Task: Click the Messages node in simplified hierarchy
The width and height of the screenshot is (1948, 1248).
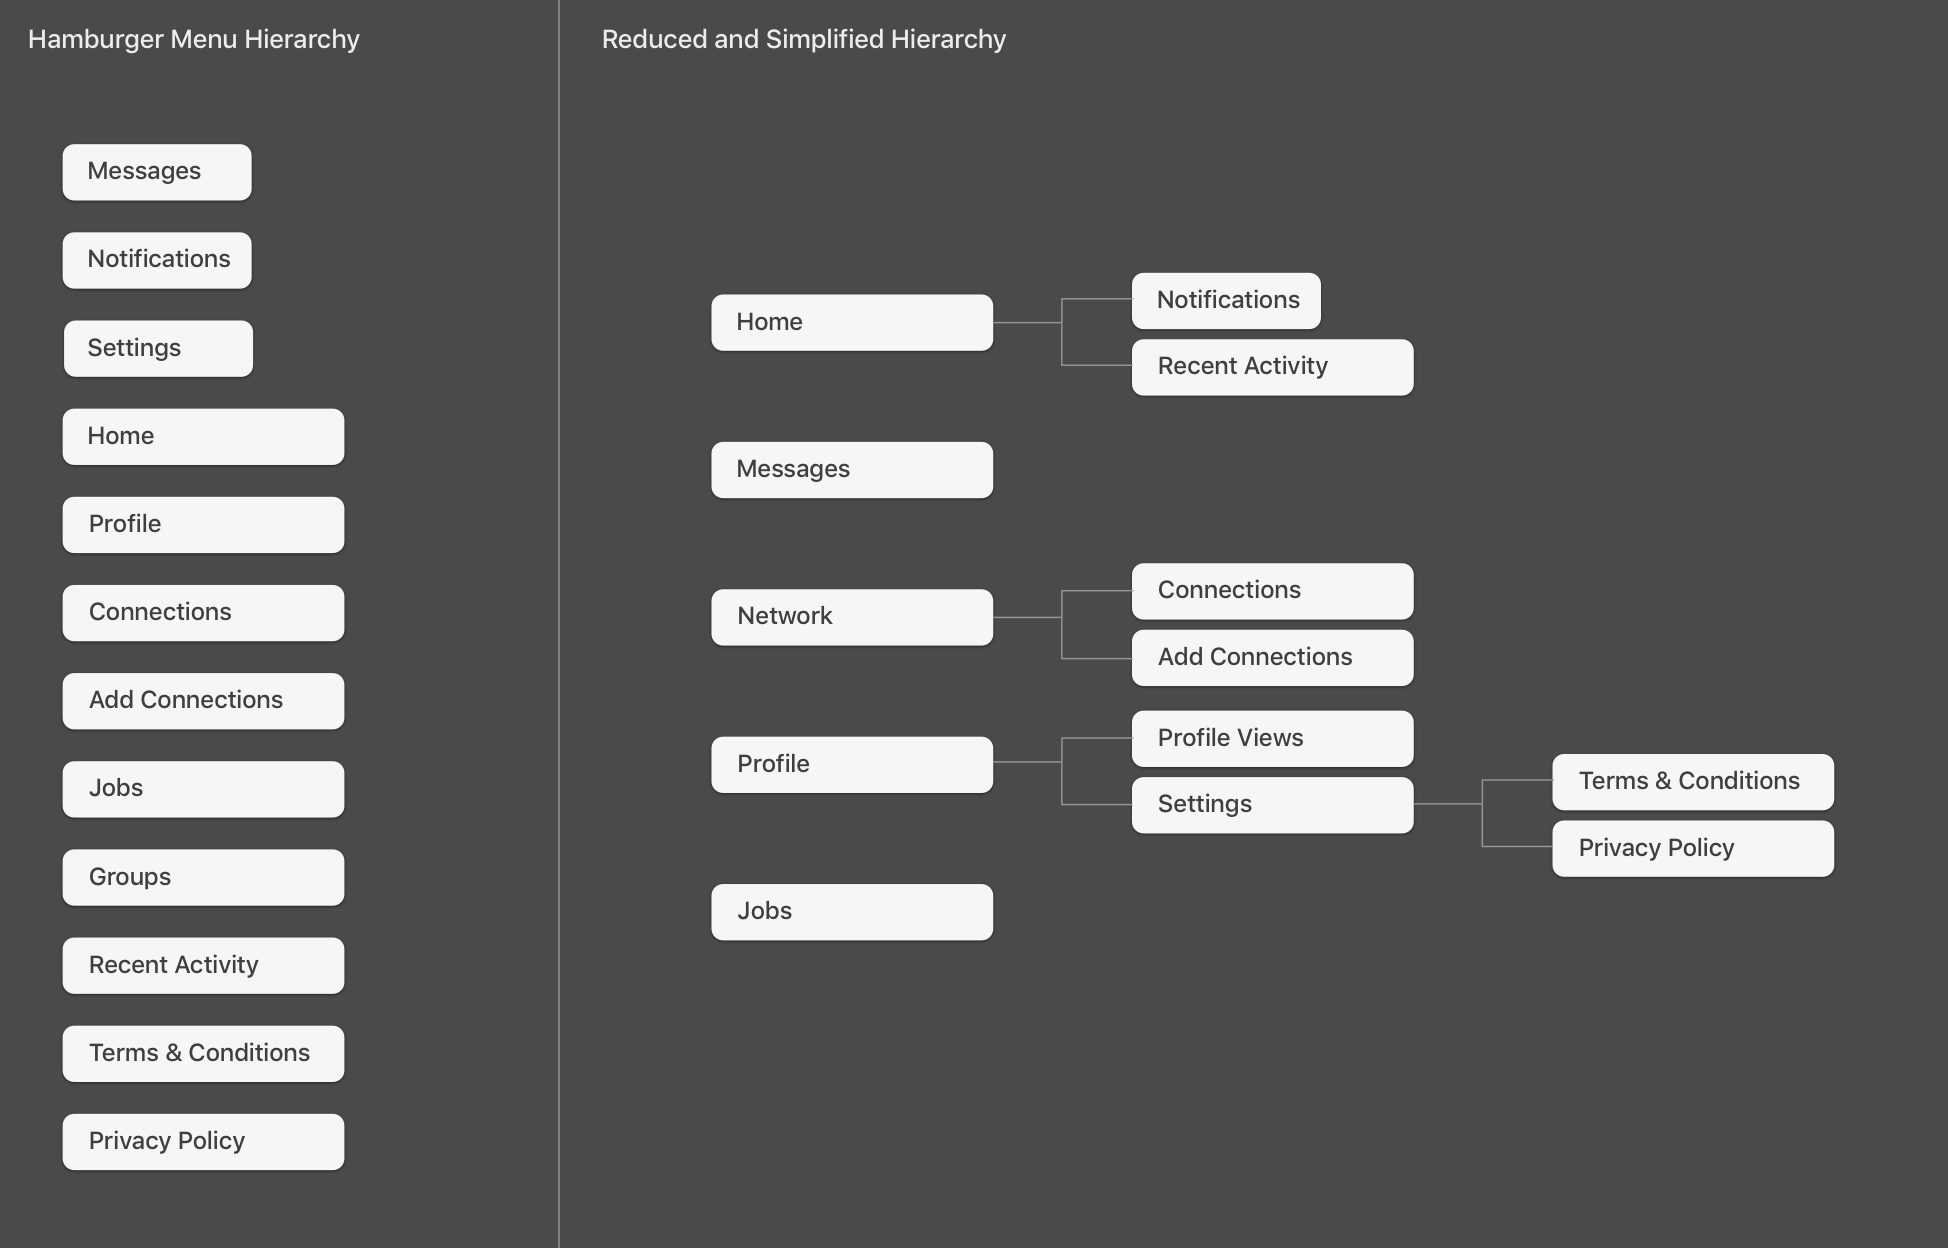Action: tap(852, 469)
